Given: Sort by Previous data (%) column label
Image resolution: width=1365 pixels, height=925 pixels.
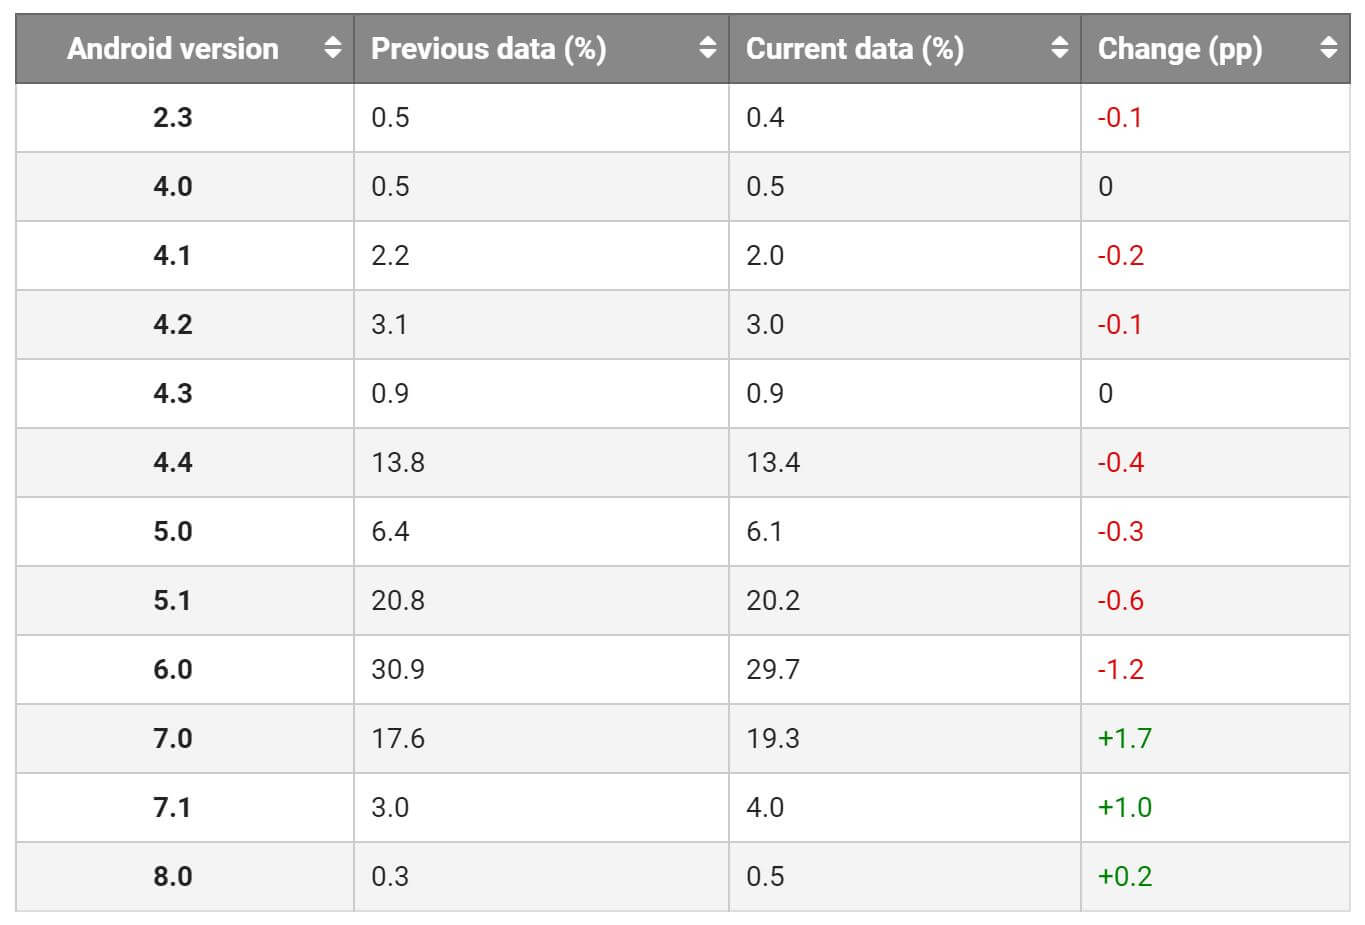Looking at the screenshot, I should 488,48.
